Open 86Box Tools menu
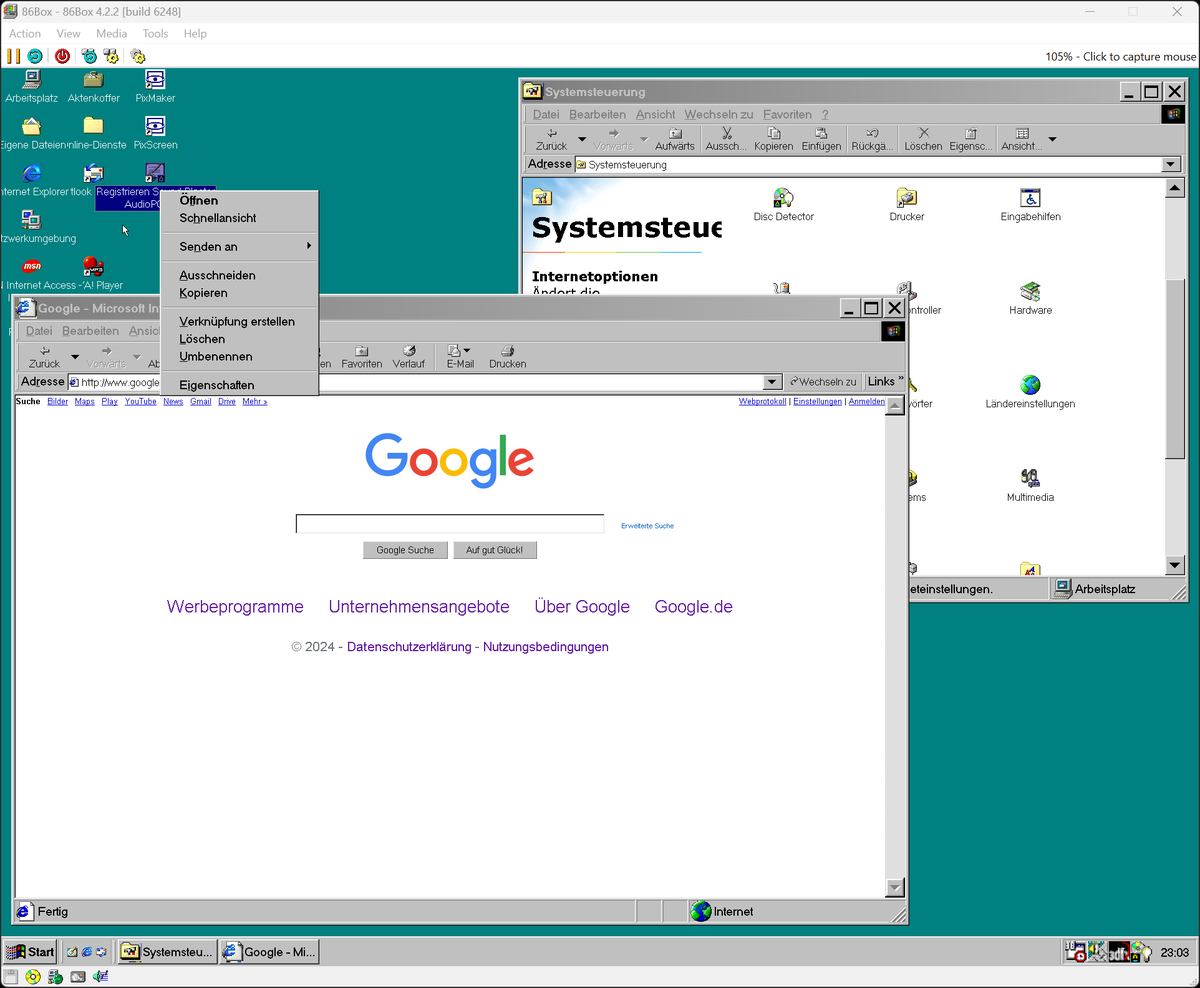Image resolution: width=1200 pixels, height=988 pixels. (155, 33)
